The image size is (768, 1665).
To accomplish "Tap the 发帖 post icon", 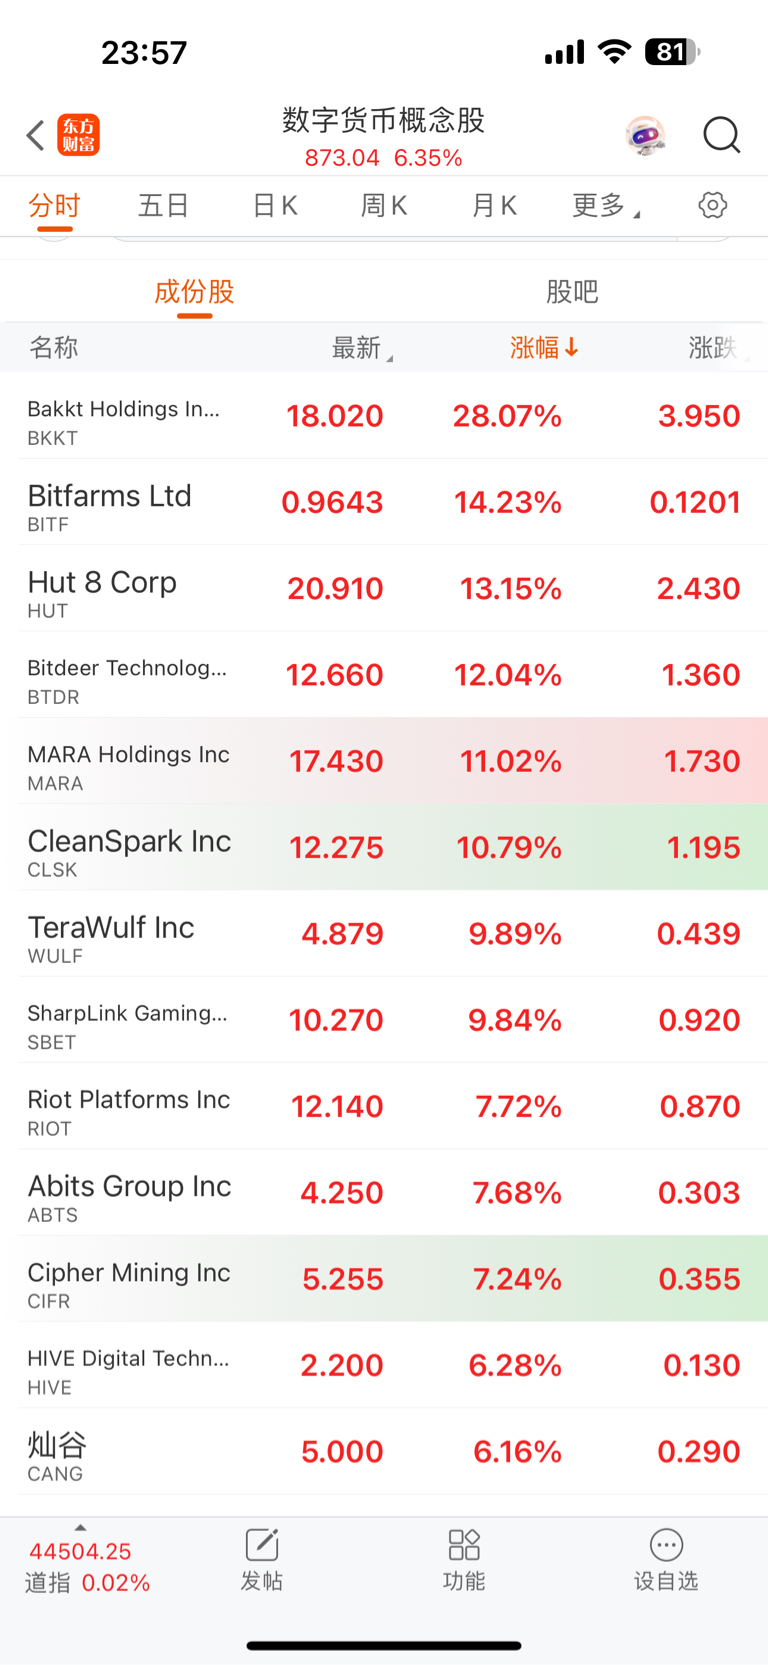I will (262, 1560).
